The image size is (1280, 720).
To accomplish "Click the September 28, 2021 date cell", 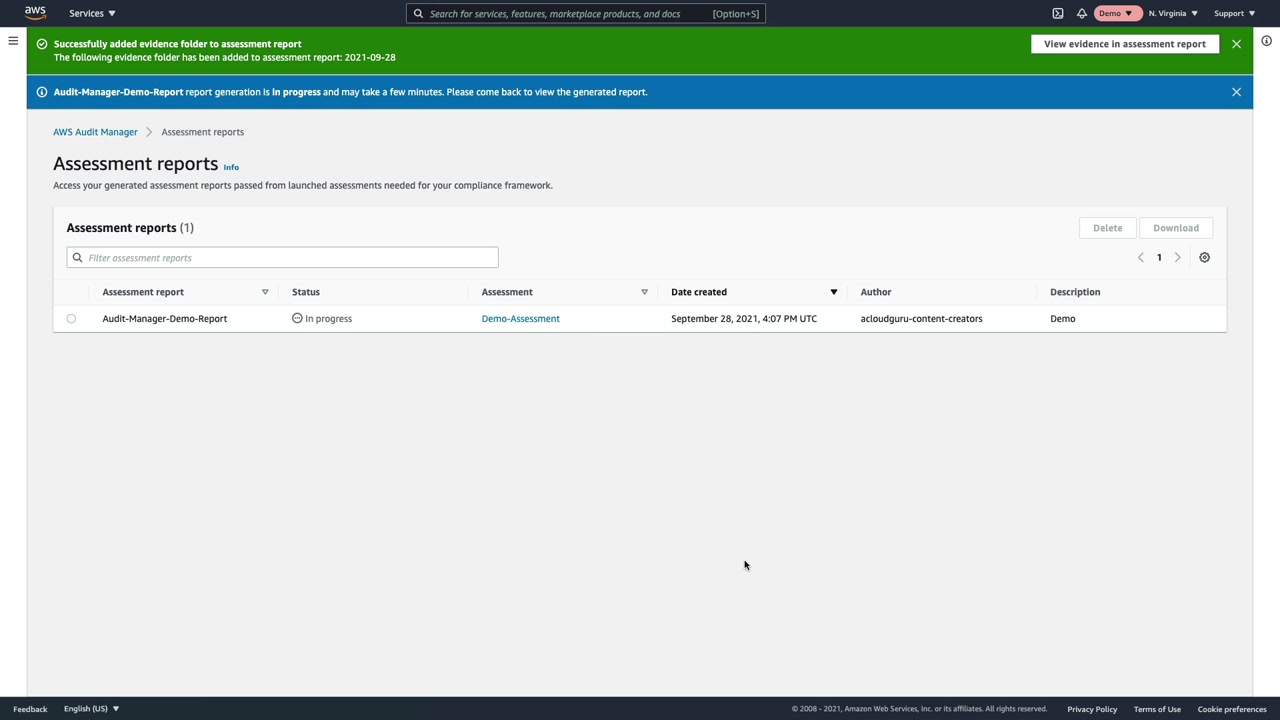I will coord(744,319).
